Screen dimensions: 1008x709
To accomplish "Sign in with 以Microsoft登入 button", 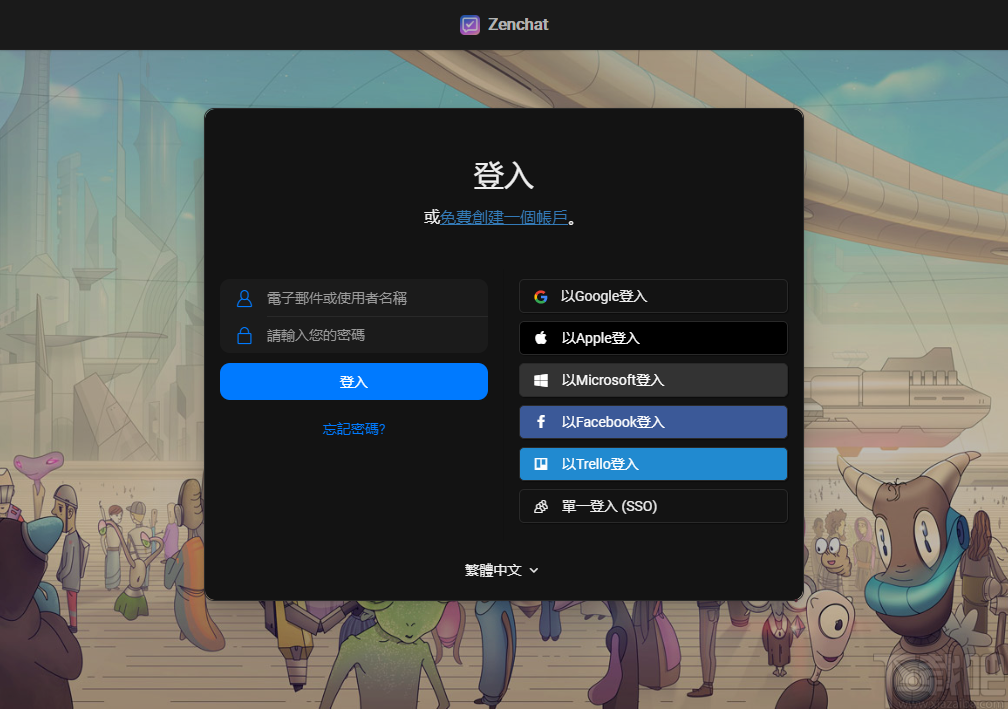I will click(653, 380).
